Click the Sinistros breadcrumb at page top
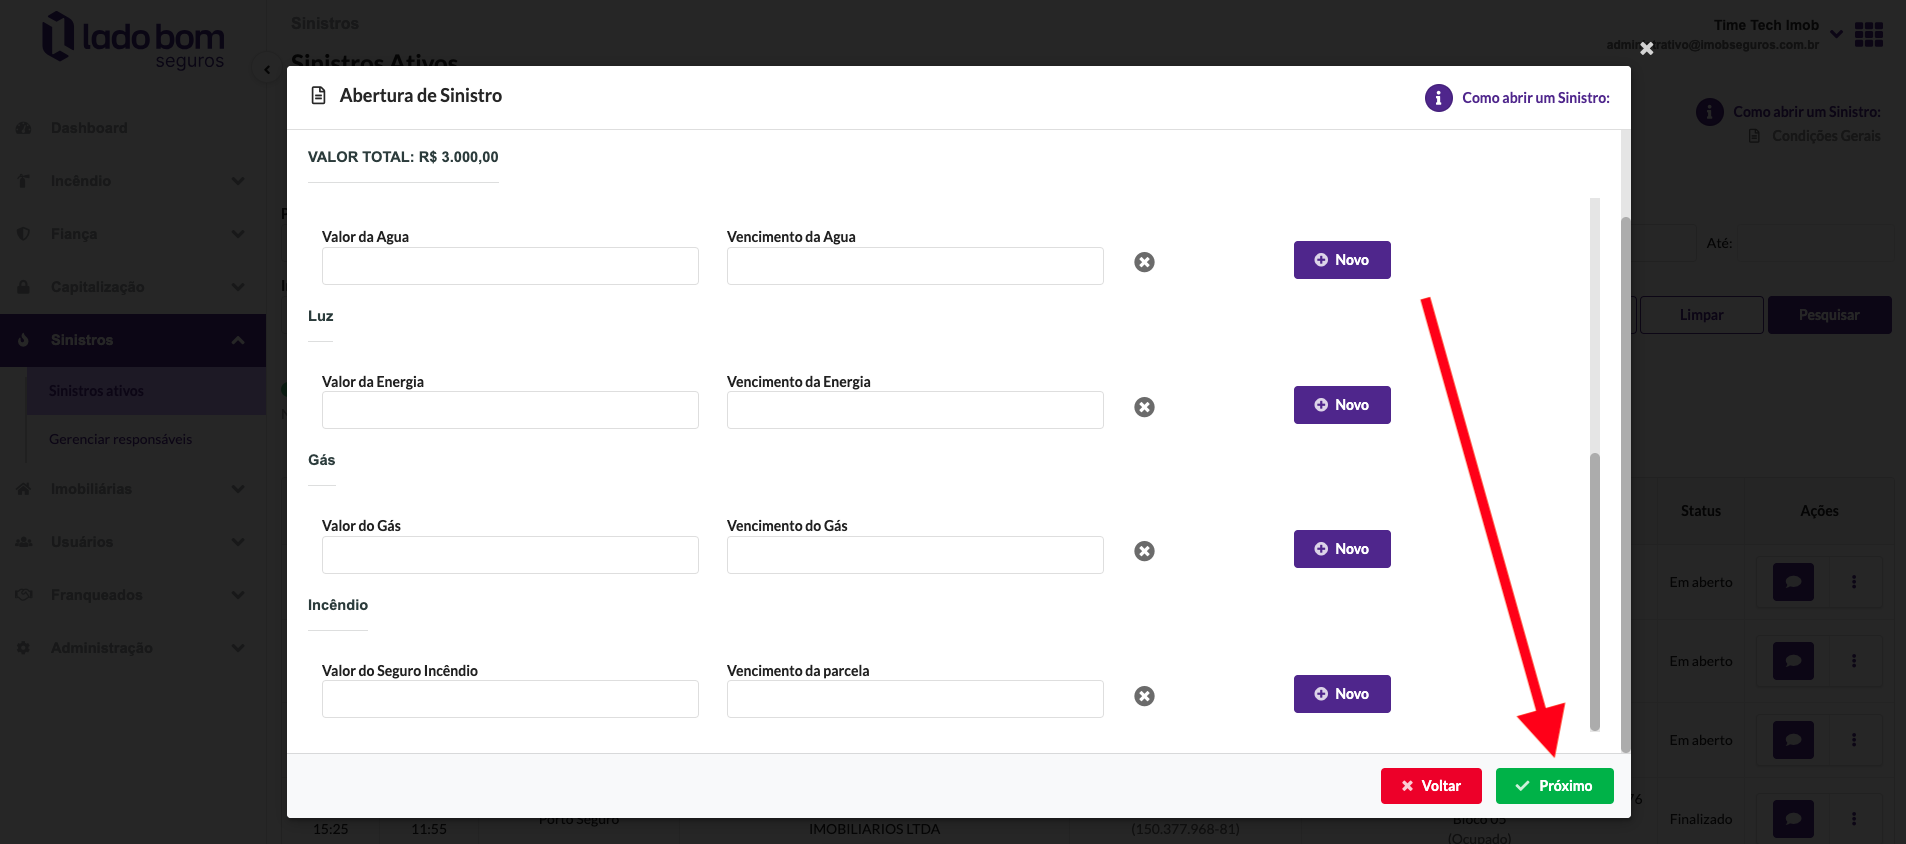This screenshot has height=844, width=1906. coord(325,23)
